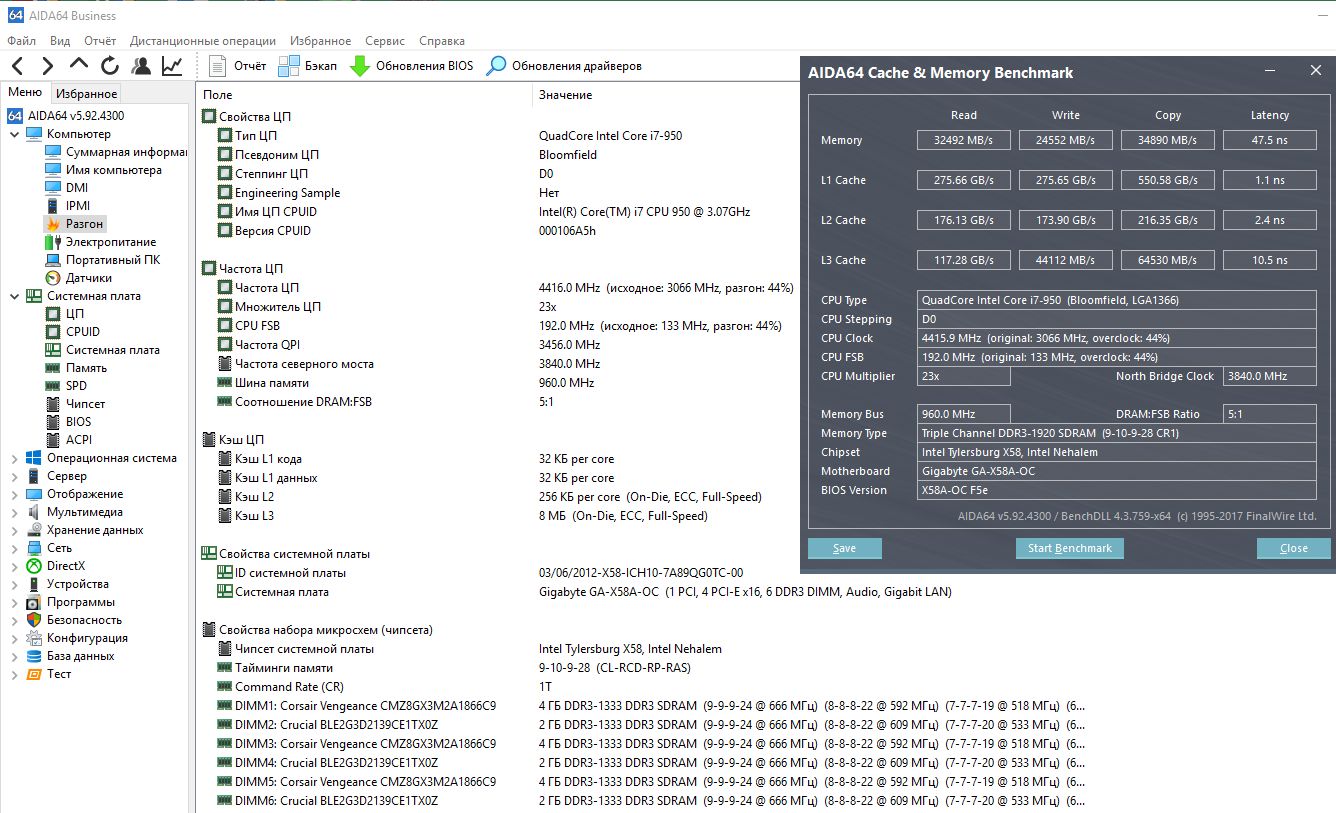This screenshot has width=1336, height=813.
Task: Click Save in the benchmark dialog
Action: (x=845, y=548)
